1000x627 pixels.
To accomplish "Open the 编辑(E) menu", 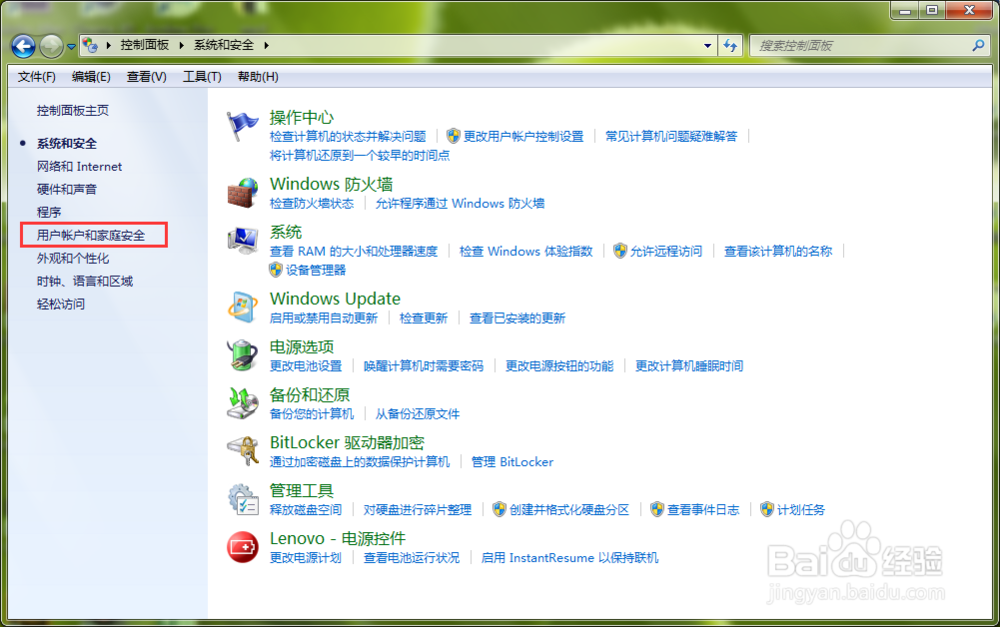I will click(x=91, y=77).
